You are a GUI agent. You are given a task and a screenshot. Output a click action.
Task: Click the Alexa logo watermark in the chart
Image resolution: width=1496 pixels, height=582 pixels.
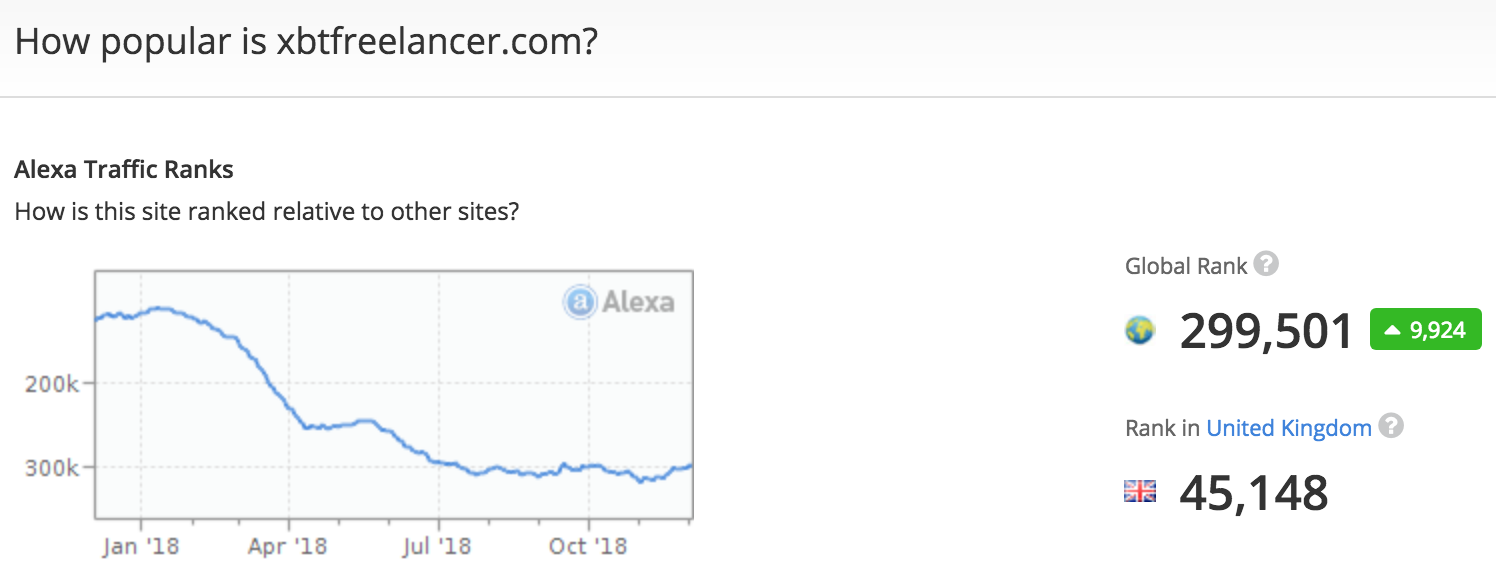(x=619, y=301)
